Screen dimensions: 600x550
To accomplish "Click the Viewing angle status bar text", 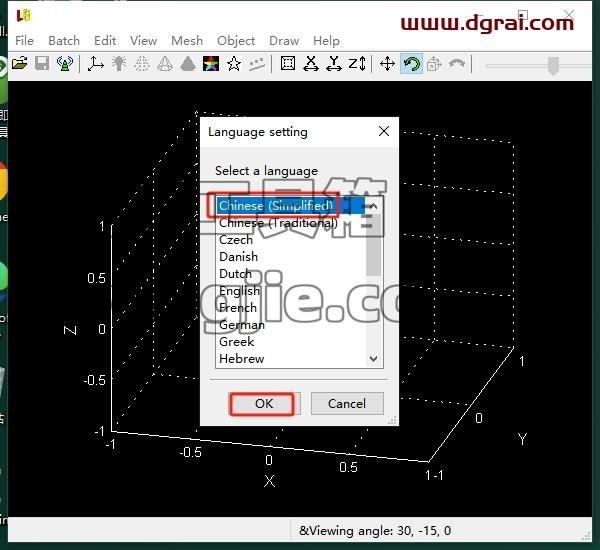I will click(375, 530).
